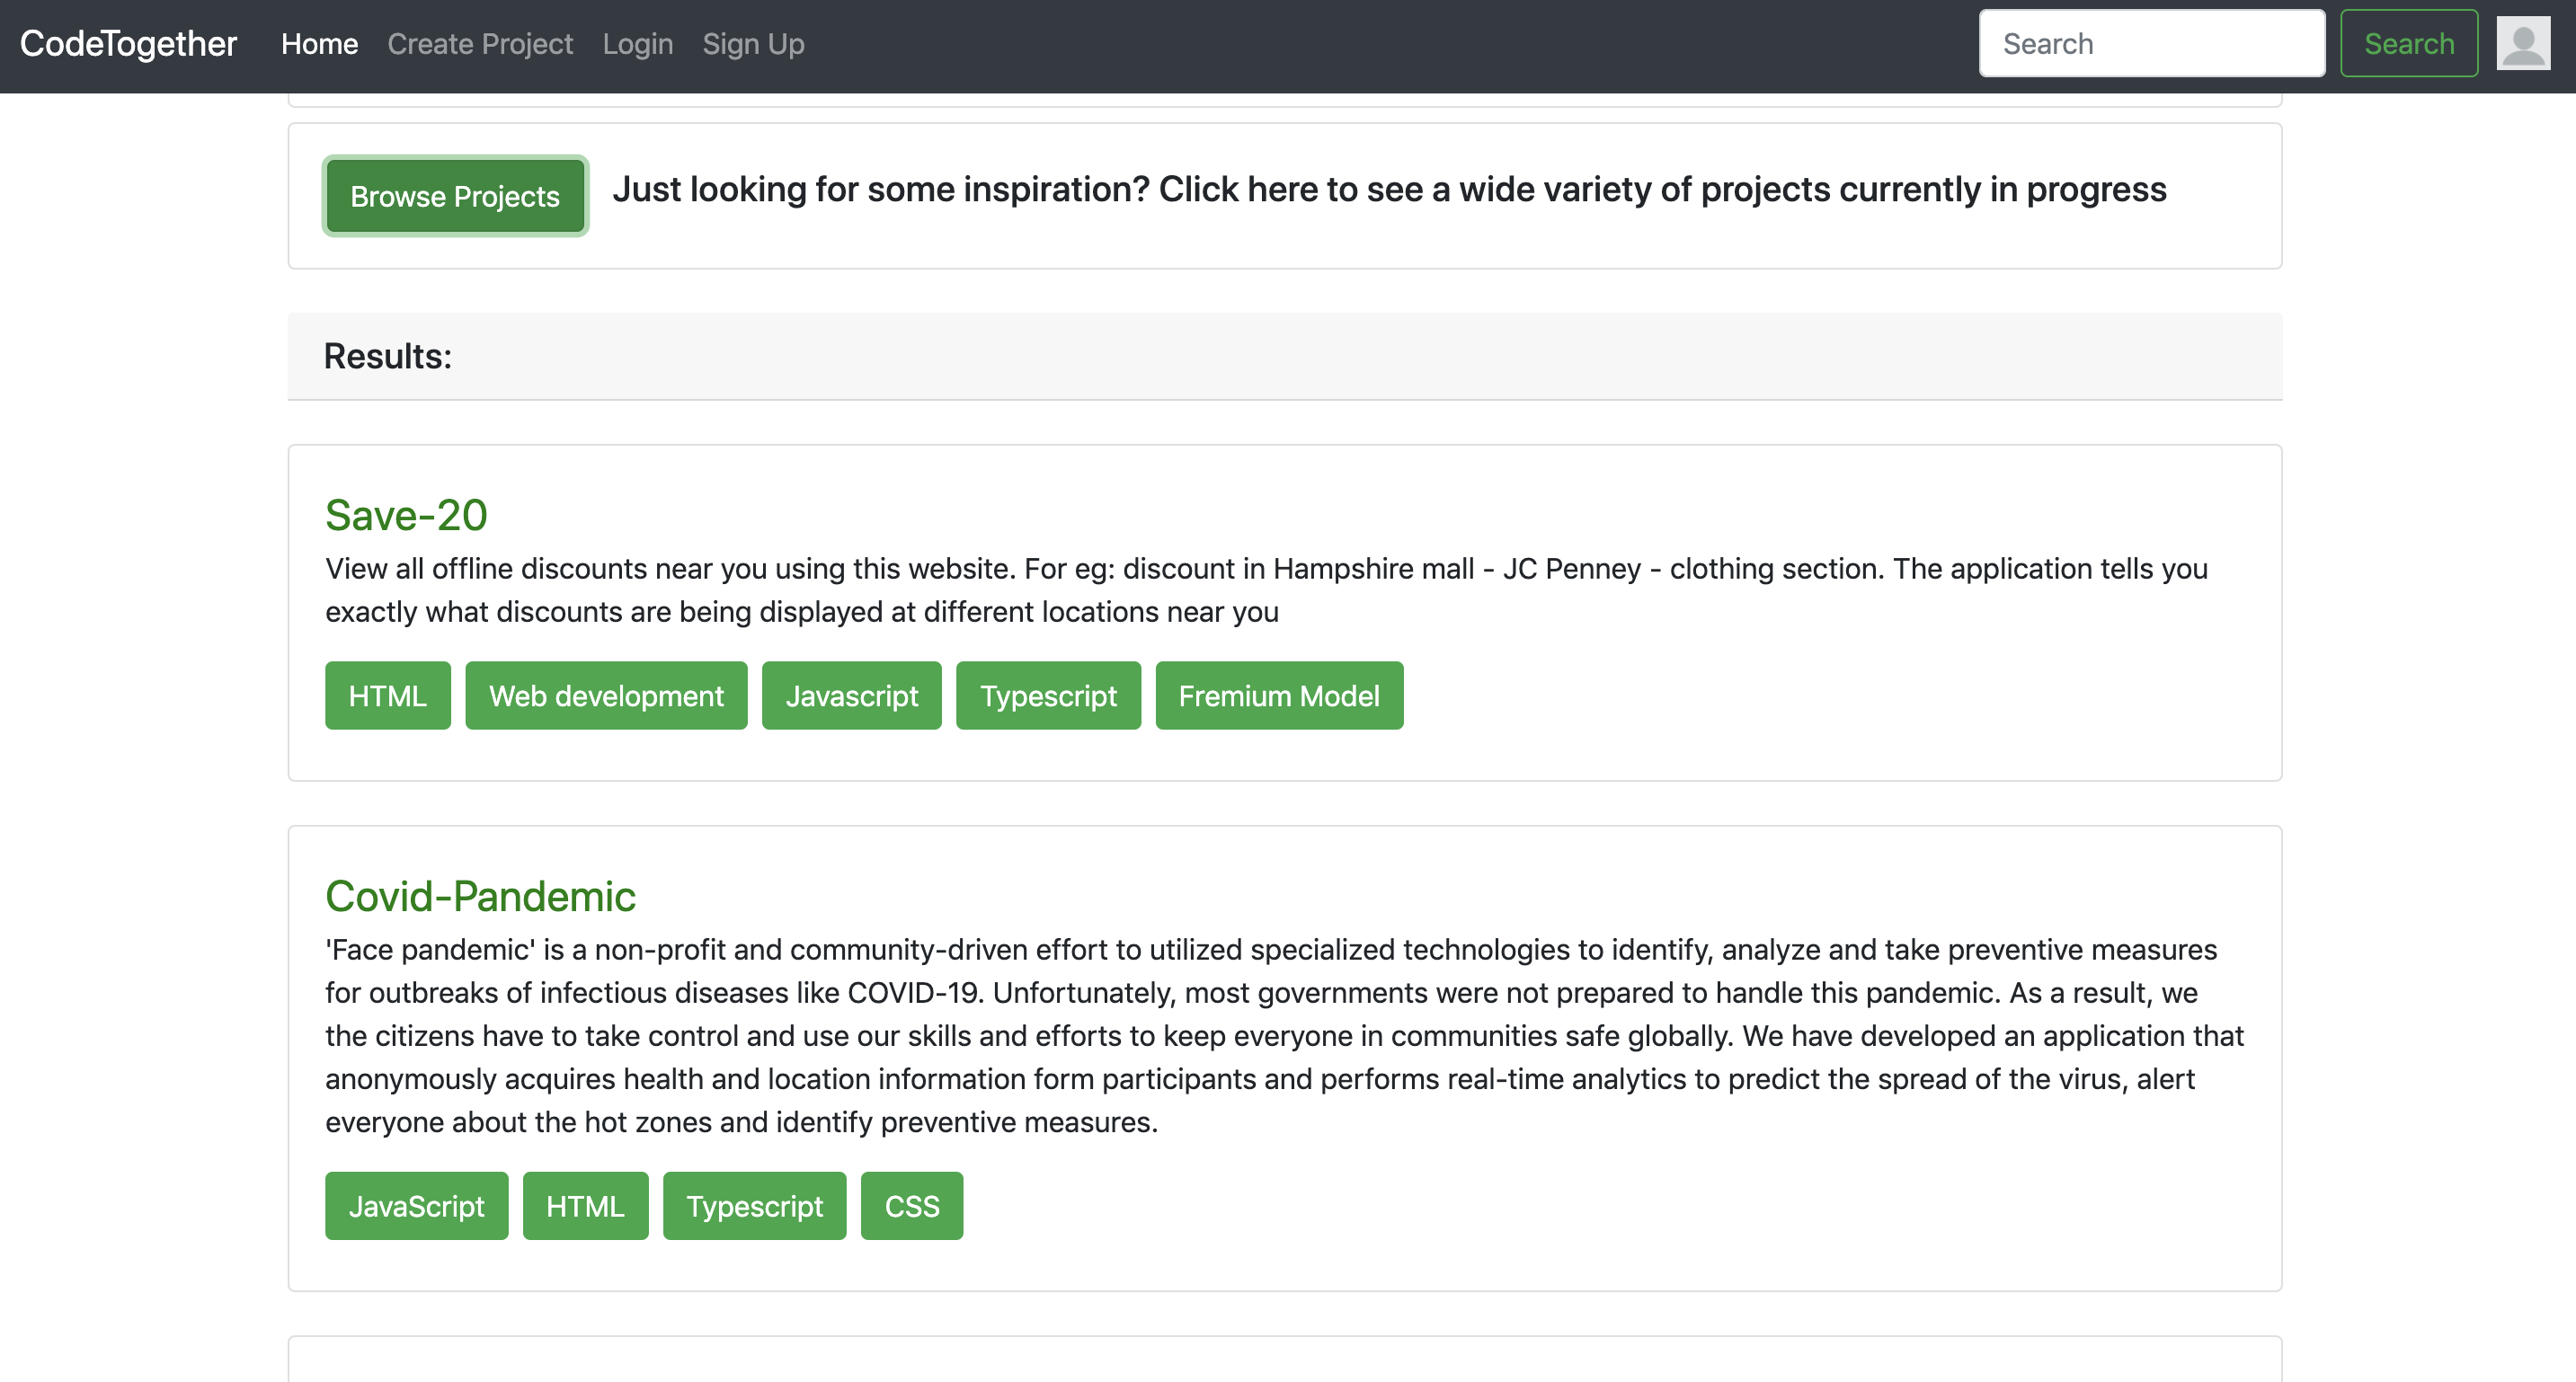Open the Covid-Pandemic project

480,896
